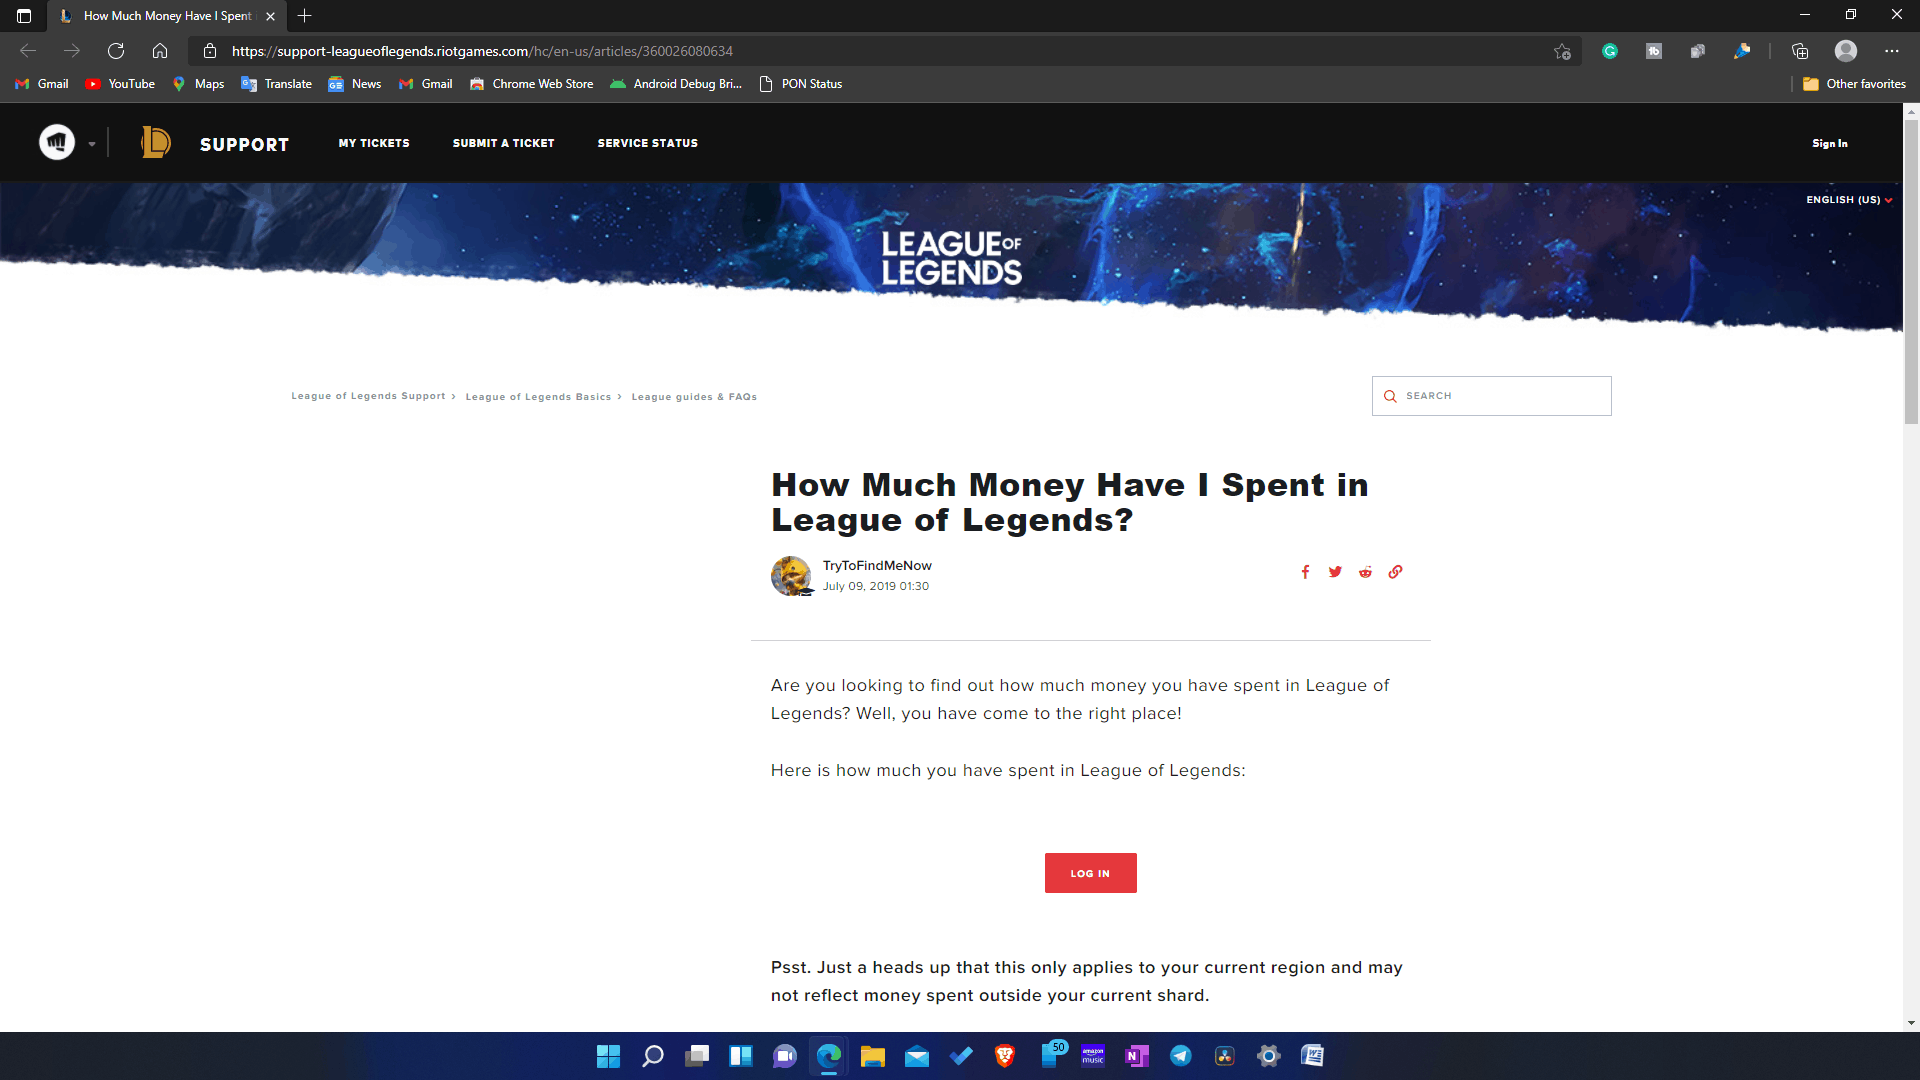The height and width of the screenshot is (1080, 1920).
Task: Click the Reddit share icon
Action: pos(1365,571)
